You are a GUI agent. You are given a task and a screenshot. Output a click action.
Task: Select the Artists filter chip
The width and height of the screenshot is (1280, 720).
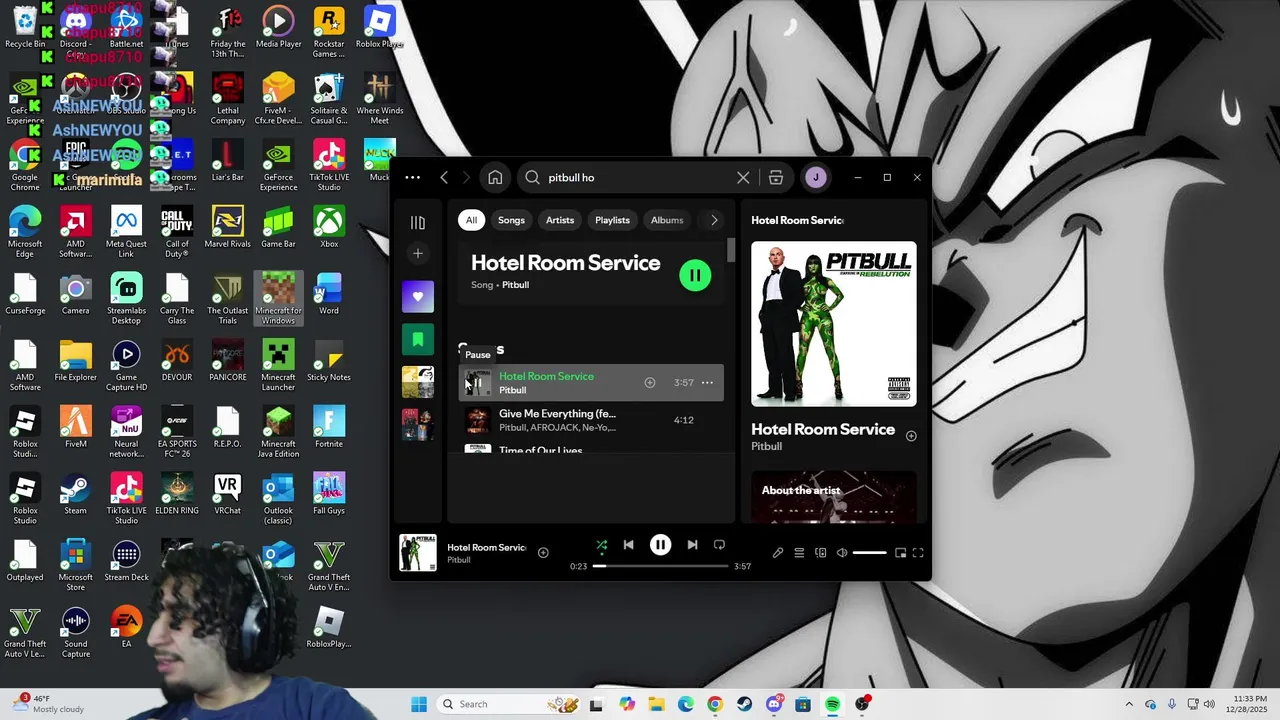click(560, 220)
